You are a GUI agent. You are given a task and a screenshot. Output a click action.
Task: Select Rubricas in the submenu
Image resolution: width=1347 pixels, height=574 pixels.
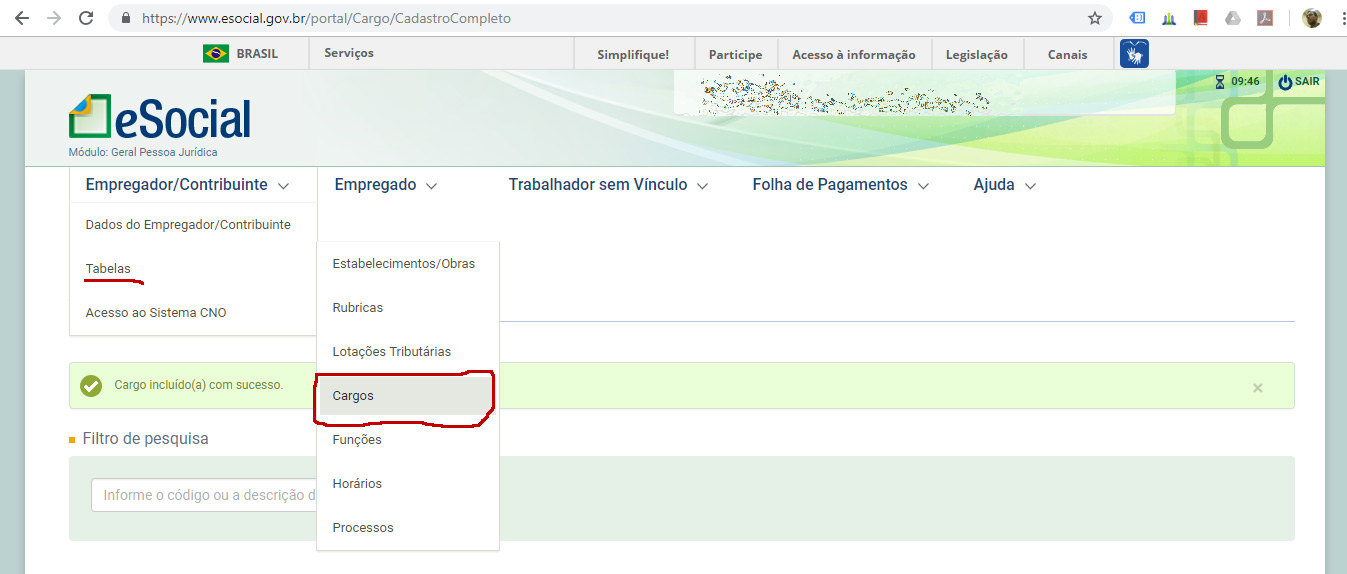[358, 308]
